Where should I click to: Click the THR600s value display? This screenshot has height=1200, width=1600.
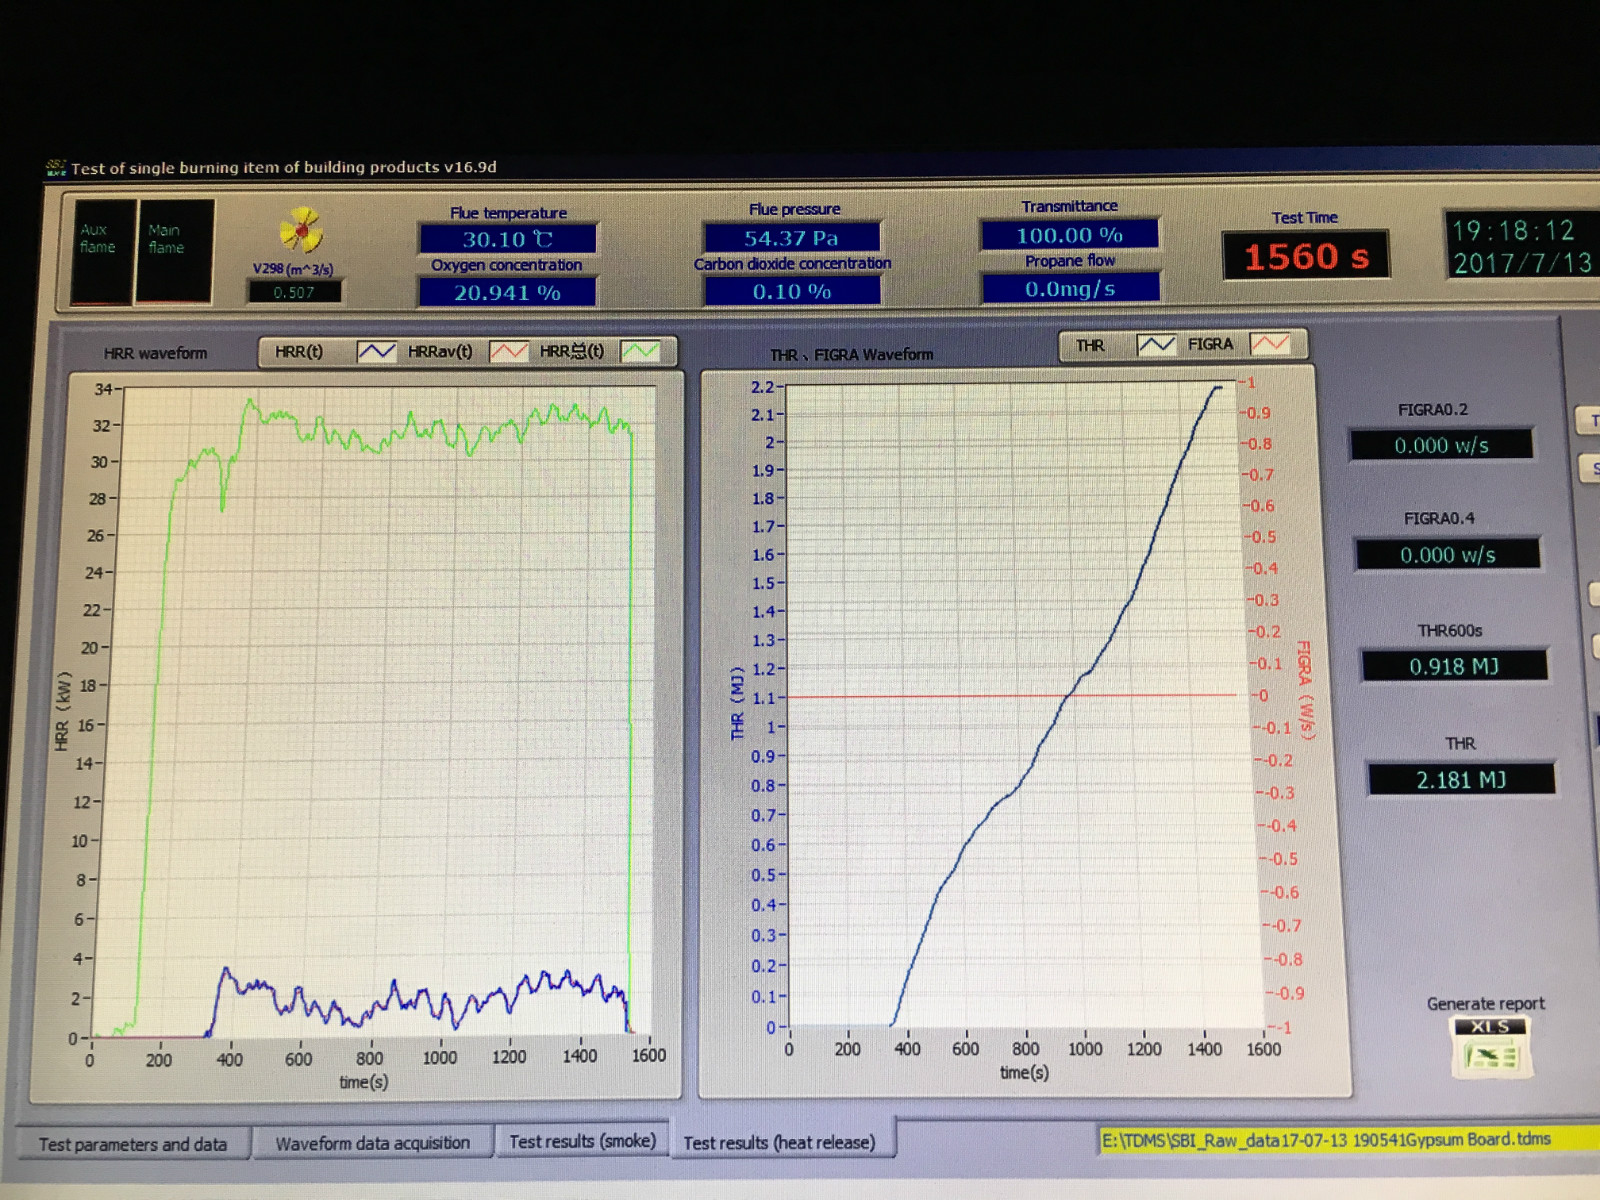tap(1454, 666)
